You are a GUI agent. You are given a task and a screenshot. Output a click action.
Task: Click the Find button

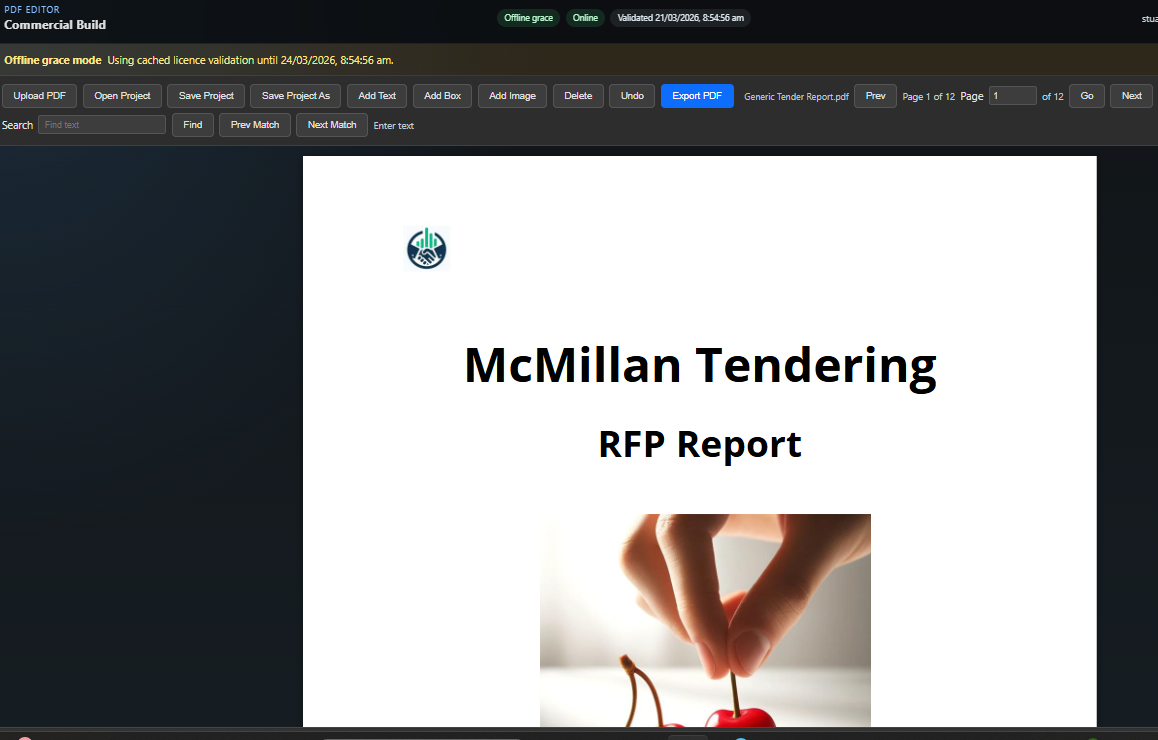(x=193, y=125)
